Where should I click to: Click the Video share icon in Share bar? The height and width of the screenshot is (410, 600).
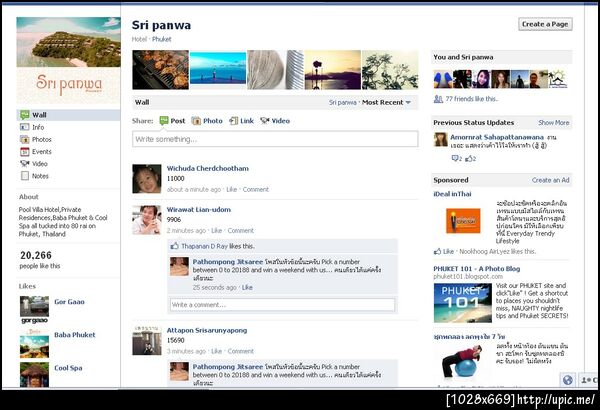pos(265,121)
